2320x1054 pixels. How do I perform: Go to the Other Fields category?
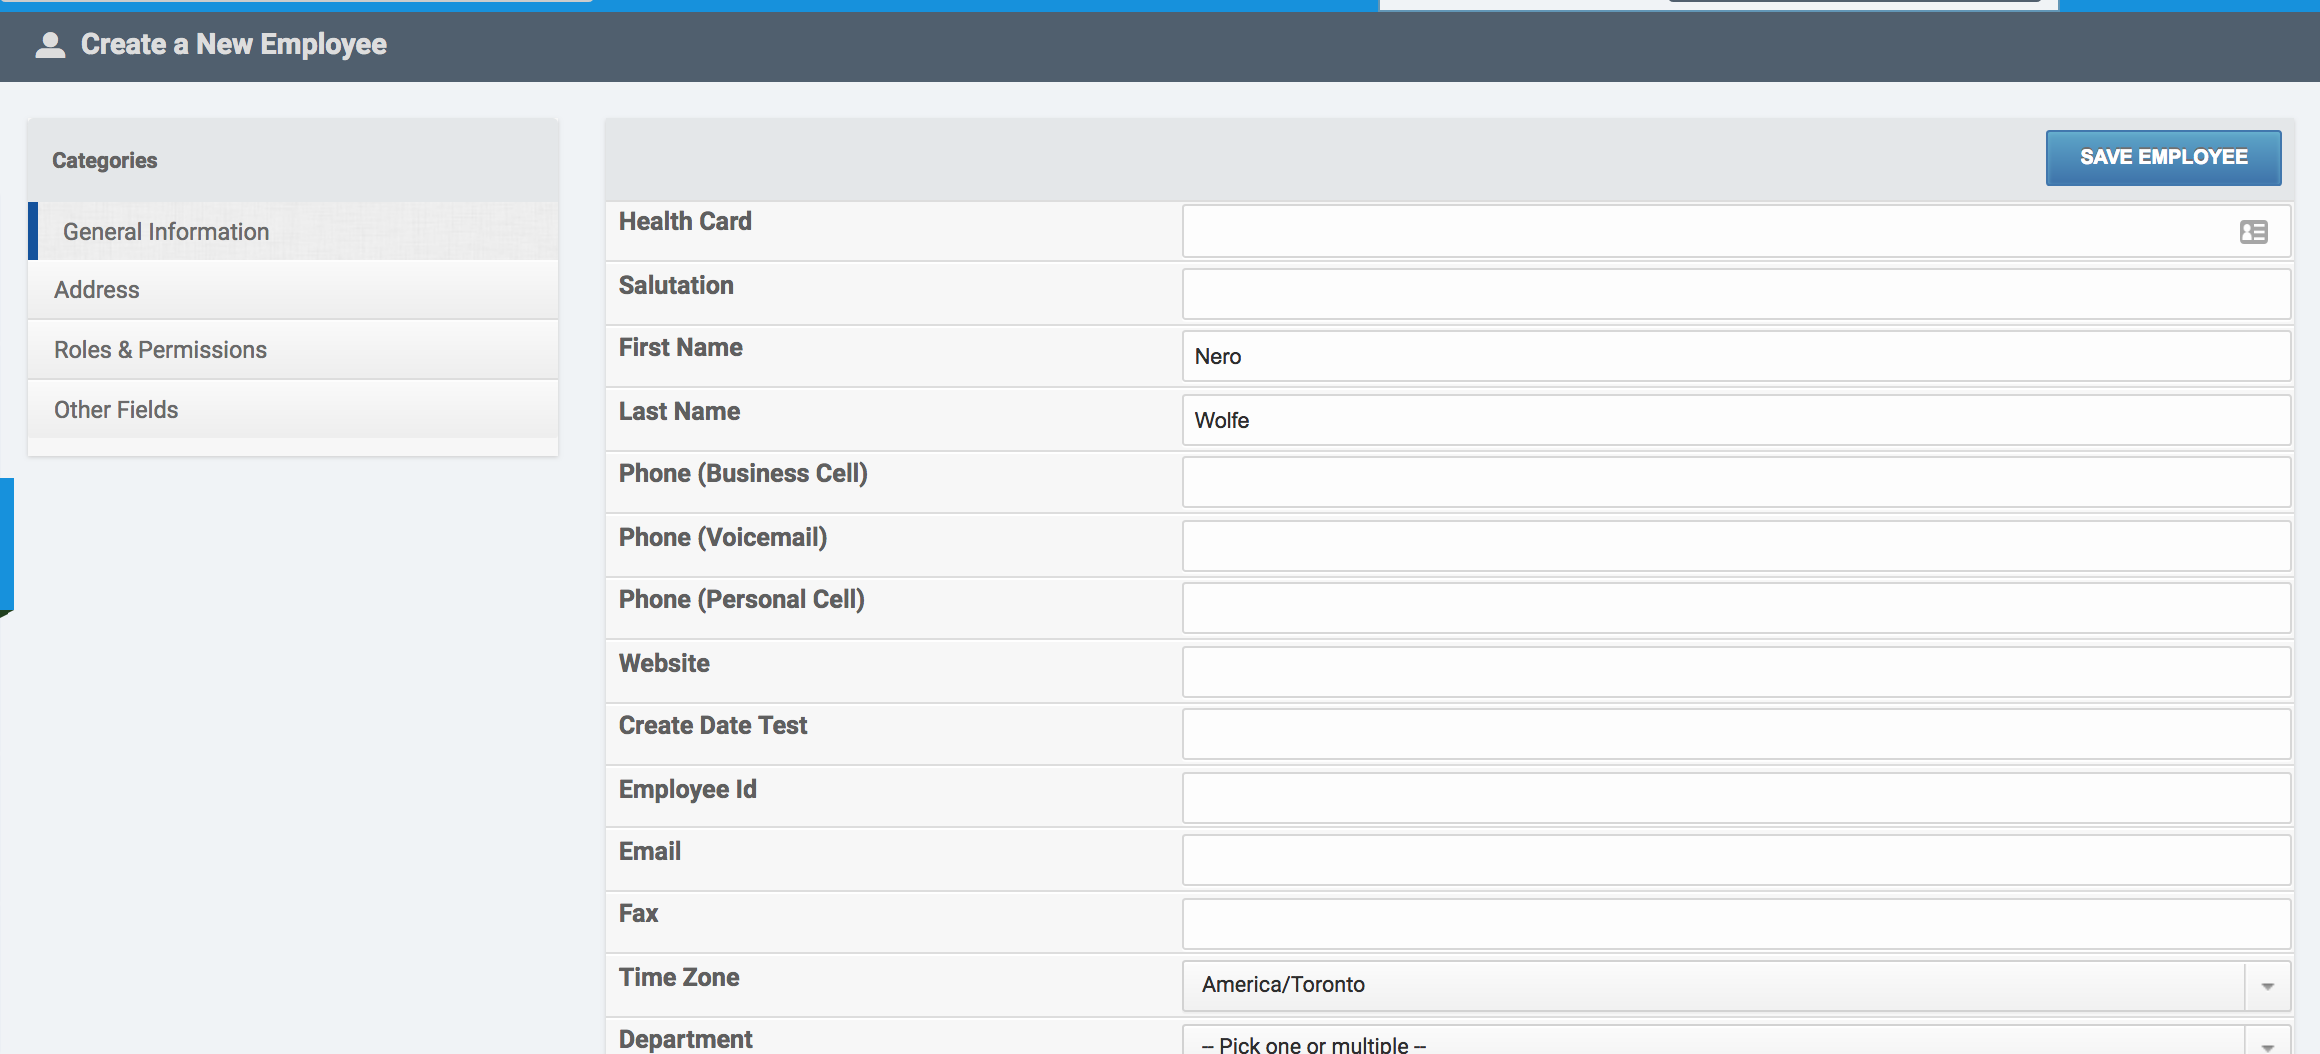[x=116, y=410]
